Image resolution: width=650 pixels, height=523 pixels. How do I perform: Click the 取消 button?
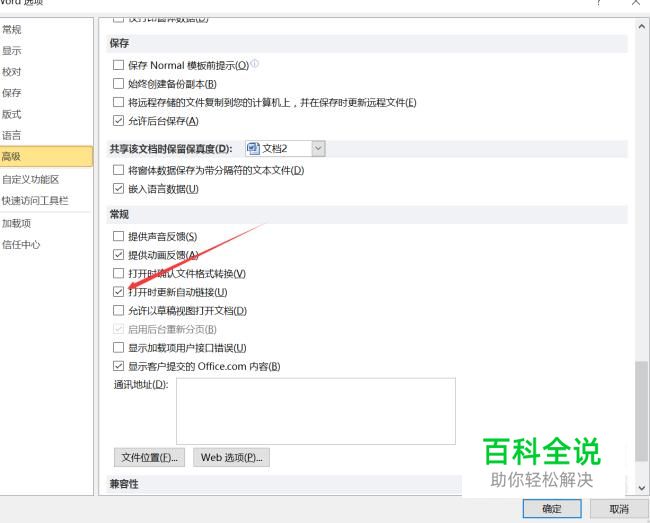tap(619, 508)
